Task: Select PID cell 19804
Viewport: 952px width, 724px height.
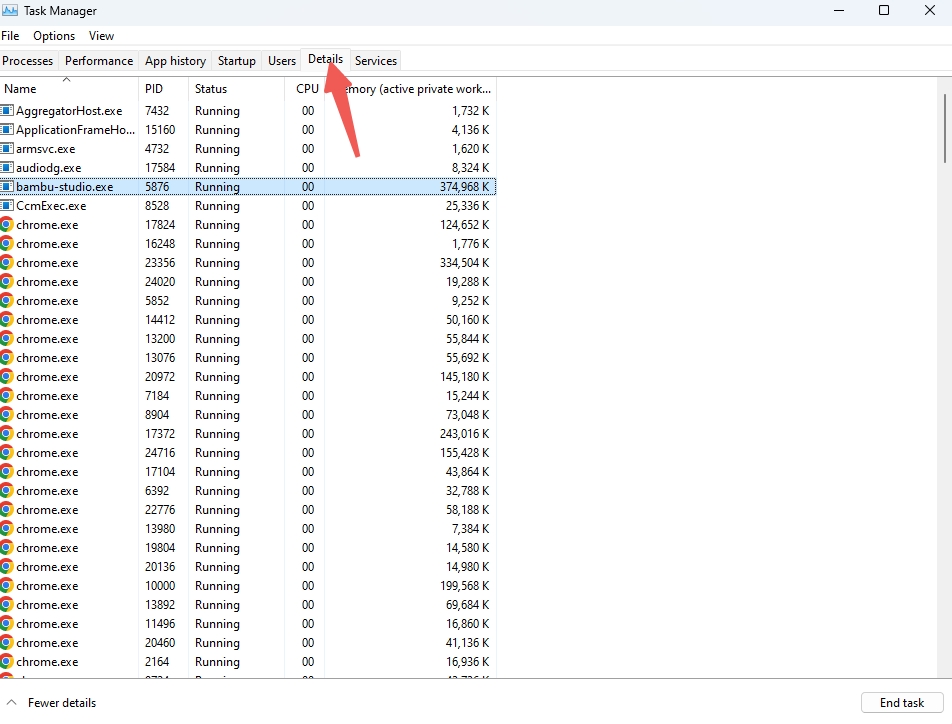Action: pyautogui.click(x=160, y=547)
